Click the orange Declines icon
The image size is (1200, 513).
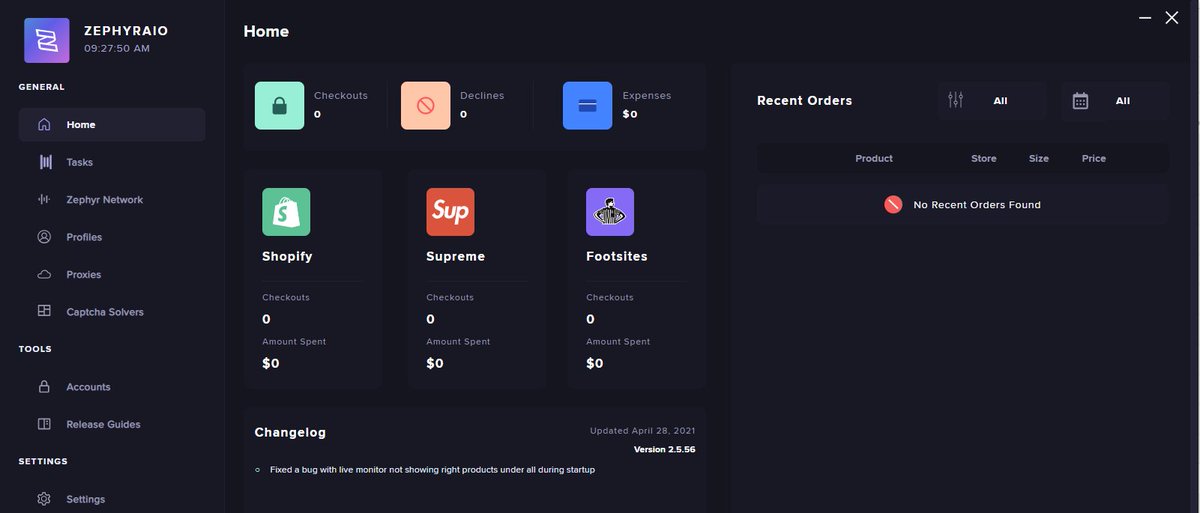pyautogui.click(x=425, y=106)
